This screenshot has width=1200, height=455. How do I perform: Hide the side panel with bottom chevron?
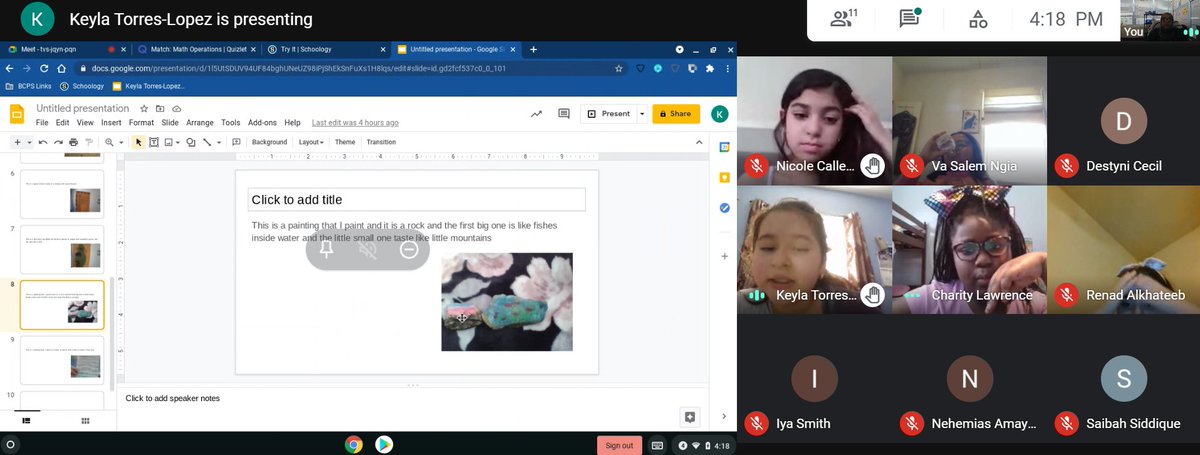click(x=725, y=417)
